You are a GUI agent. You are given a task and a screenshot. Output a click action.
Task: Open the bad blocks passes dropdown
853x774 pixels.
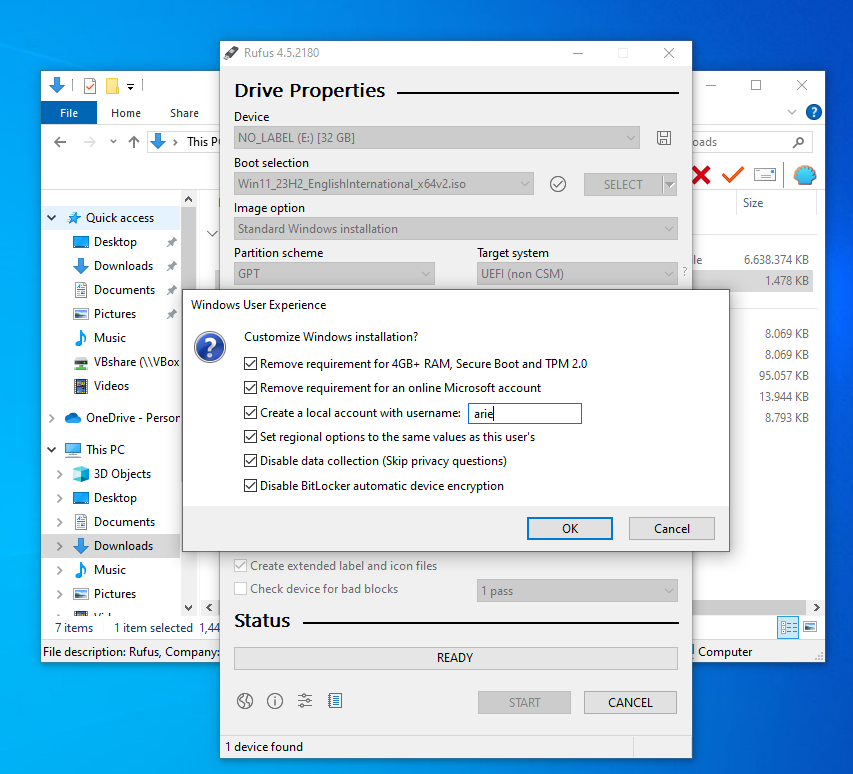click(x=577, y=591)
